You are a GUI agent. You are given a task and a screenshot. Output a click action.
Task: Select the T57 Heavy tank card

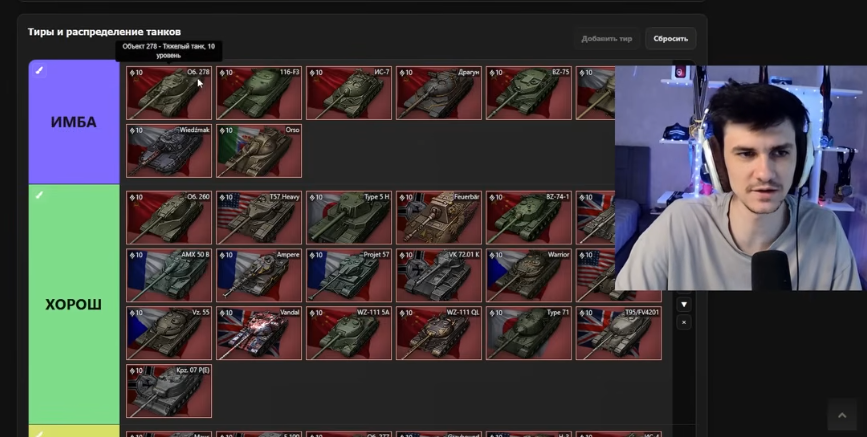pyautogui.click(x=259, y=217)
